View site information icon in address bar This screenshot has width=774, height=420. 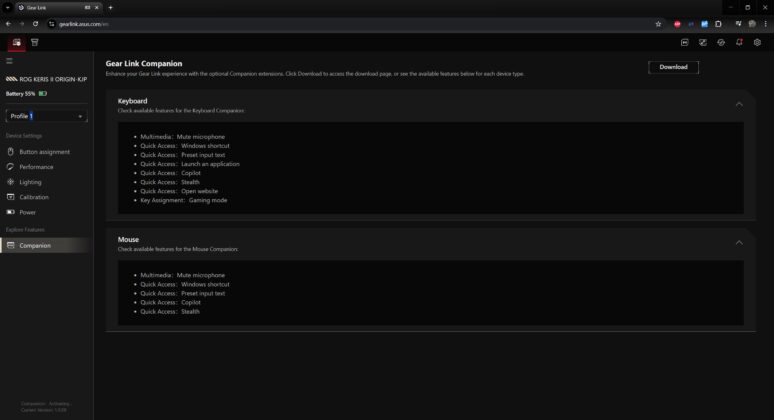(52, 24)
